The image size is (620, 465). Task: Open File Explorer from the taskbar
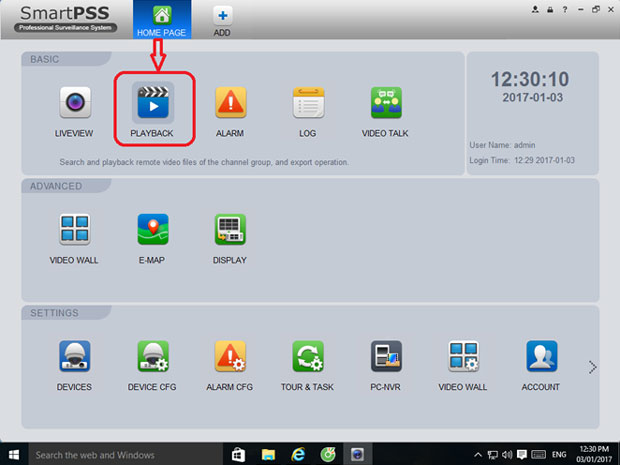click(x=268, y=454)
